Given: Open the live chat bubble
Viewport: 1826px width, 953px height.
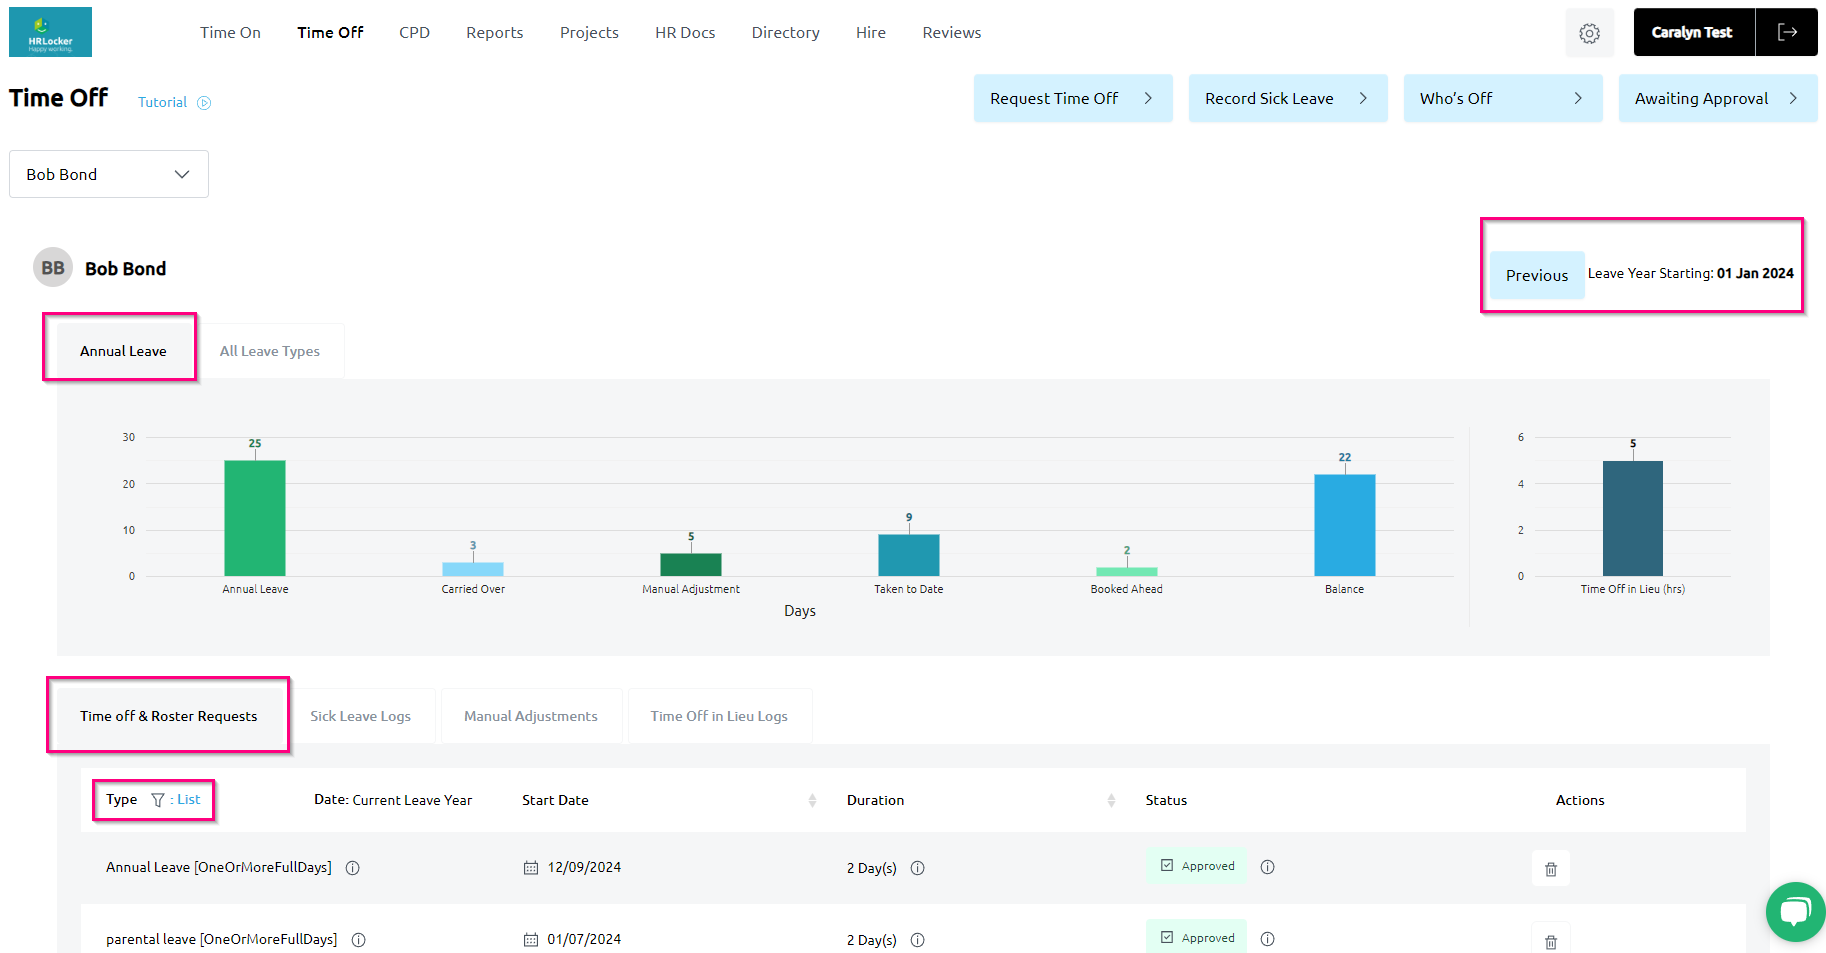Looking at the screenshot, I should coord(1795,911).
